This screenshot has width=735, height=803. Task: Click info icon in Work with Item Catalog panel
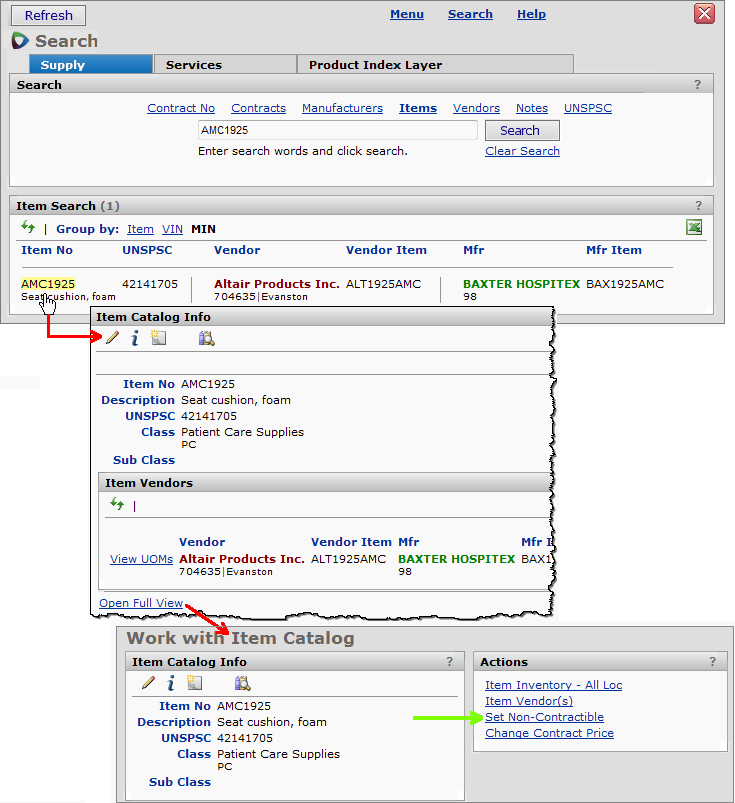(x=171, y=683)
